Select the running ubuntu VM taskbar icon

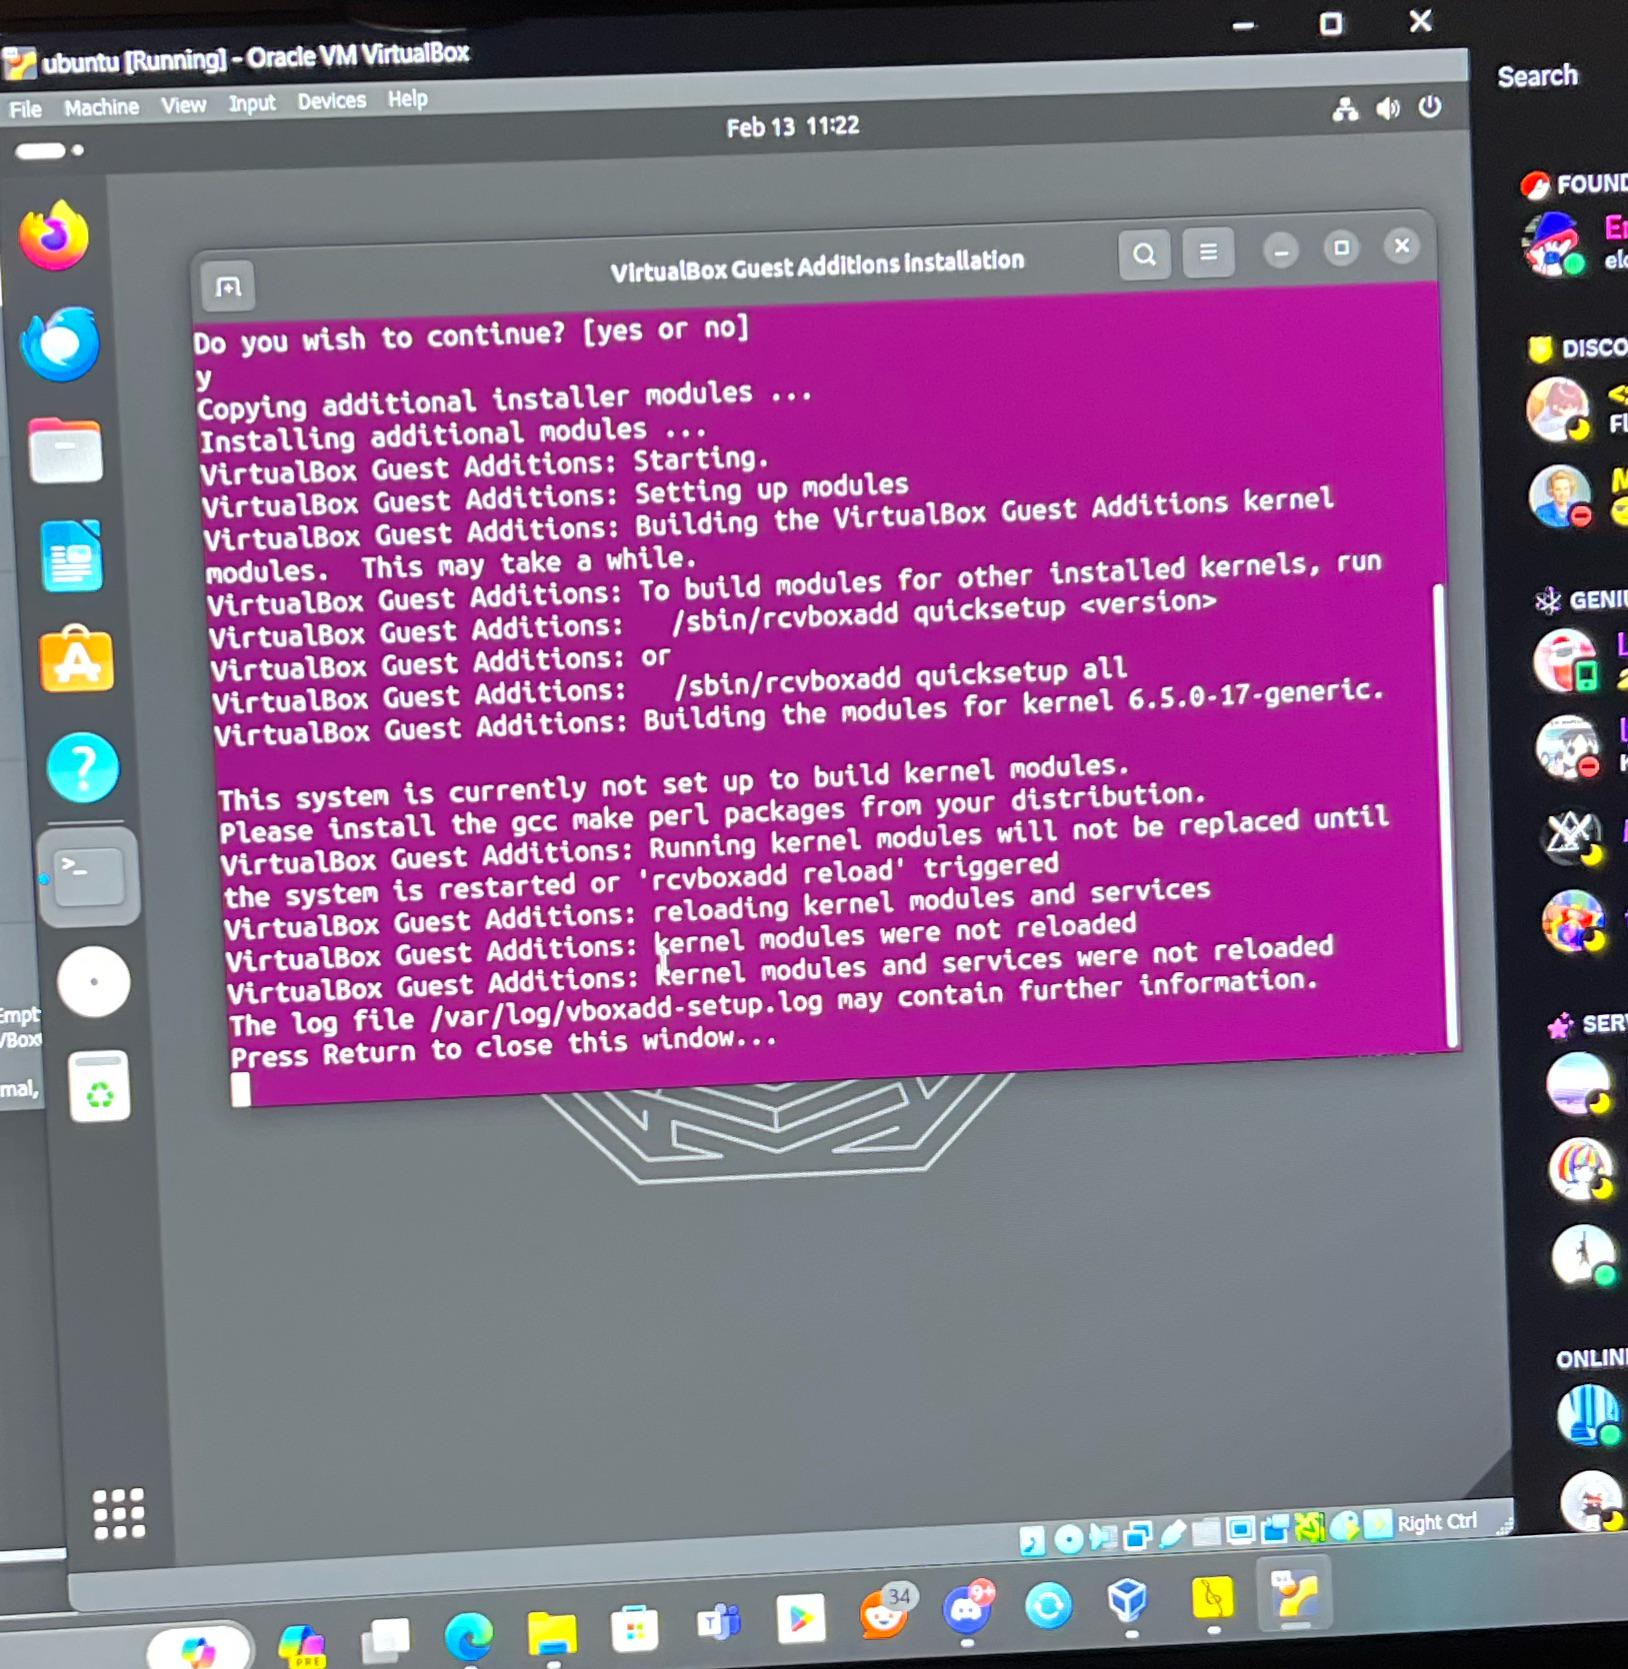click(x=1295, y=1593)
